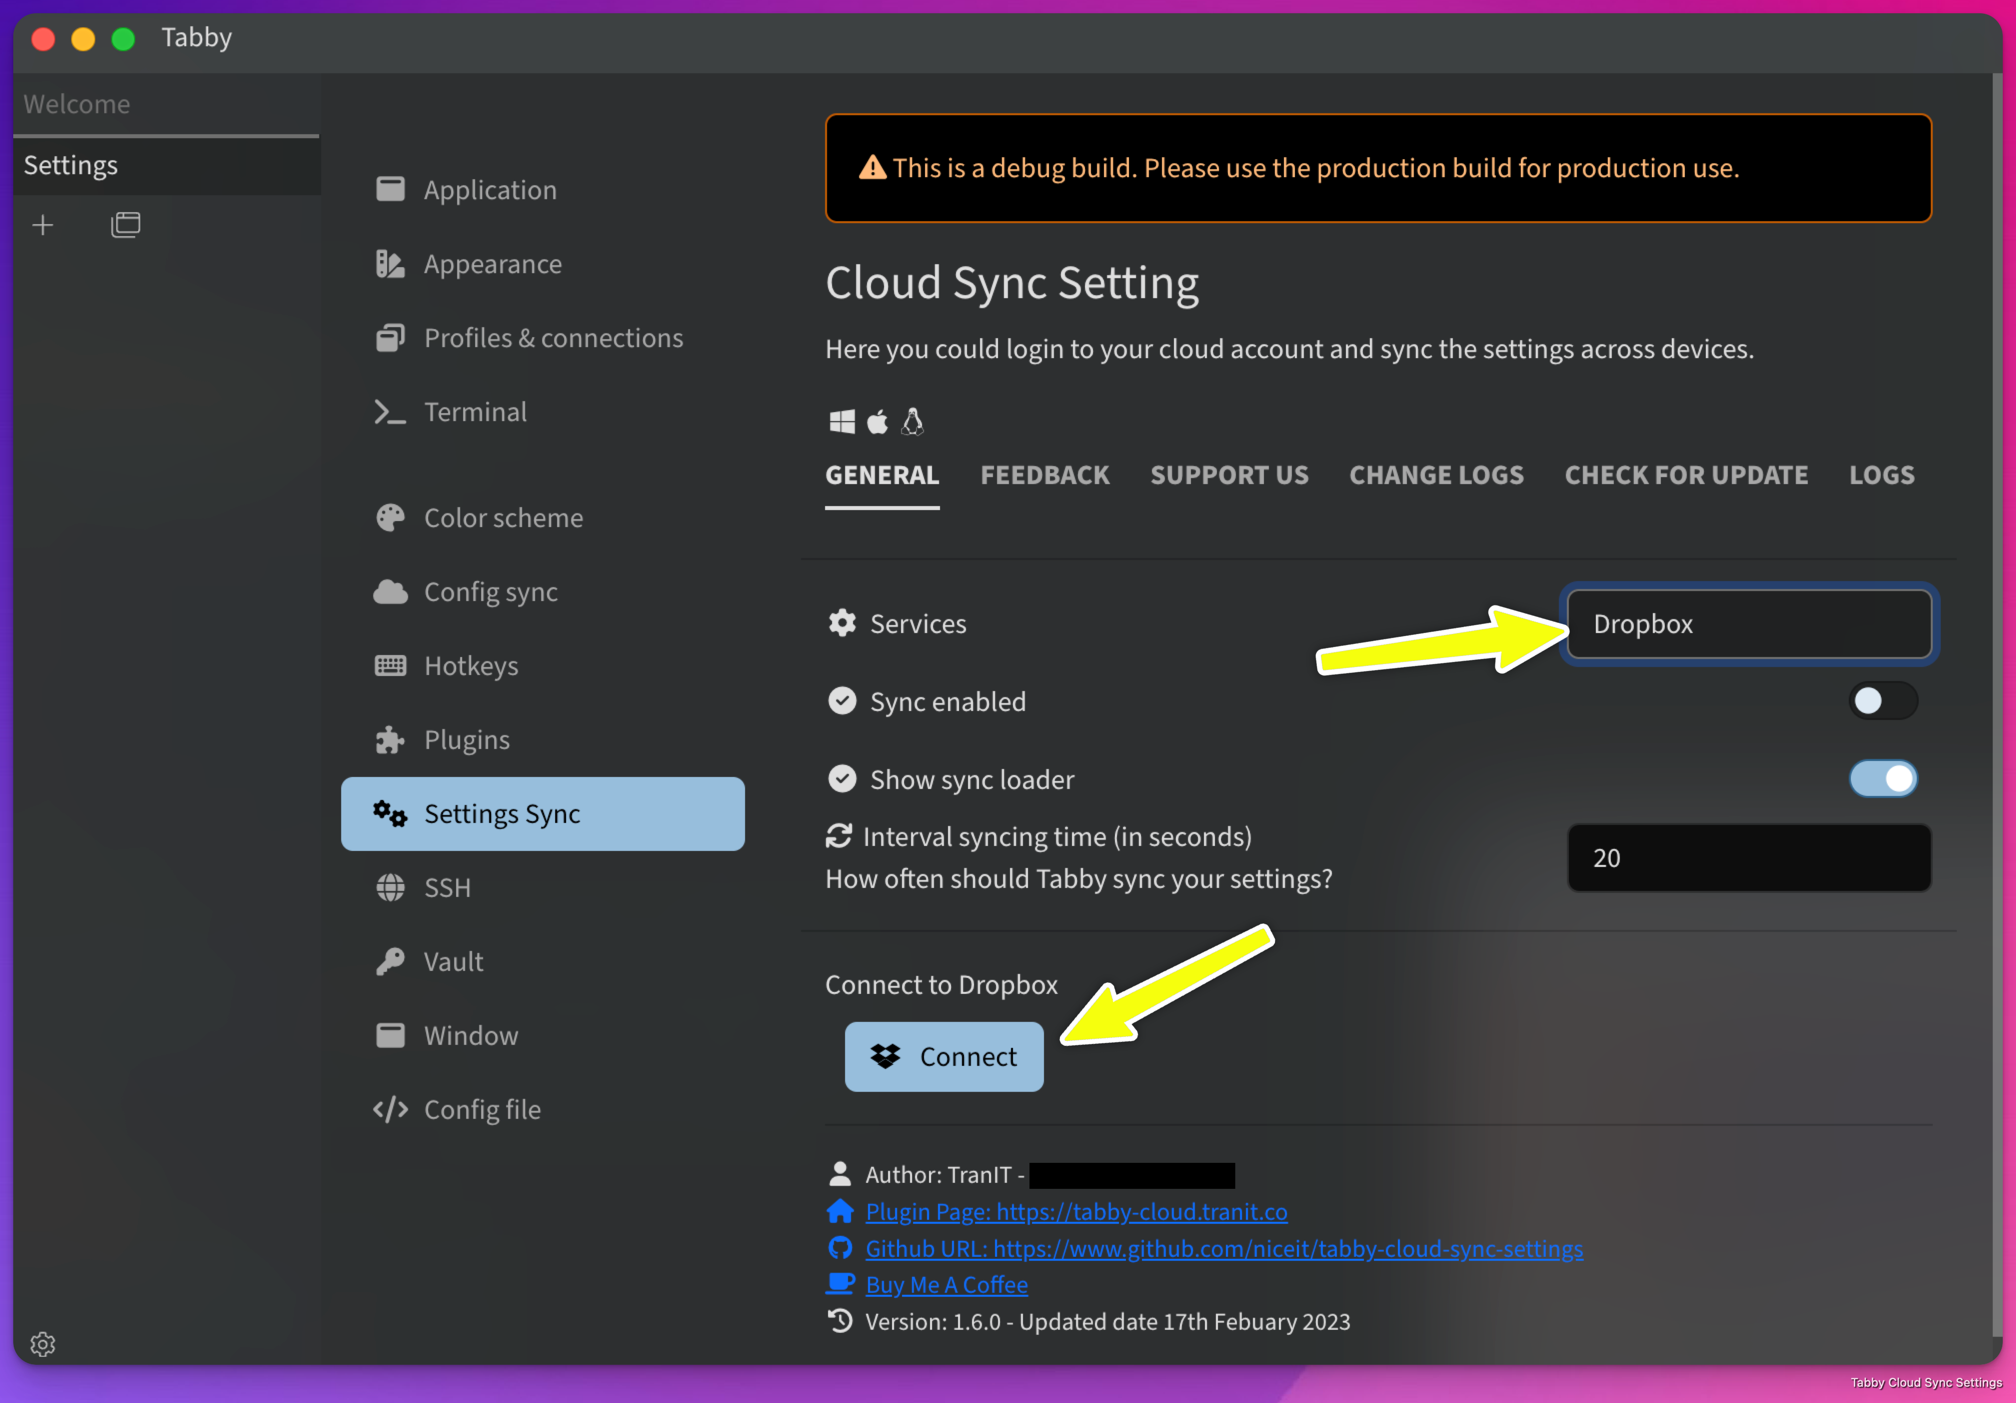Viewport: 2016px width, 1403px height.
Task: Click the Plugins puzzle piece icon
Action: coord(390,739)
